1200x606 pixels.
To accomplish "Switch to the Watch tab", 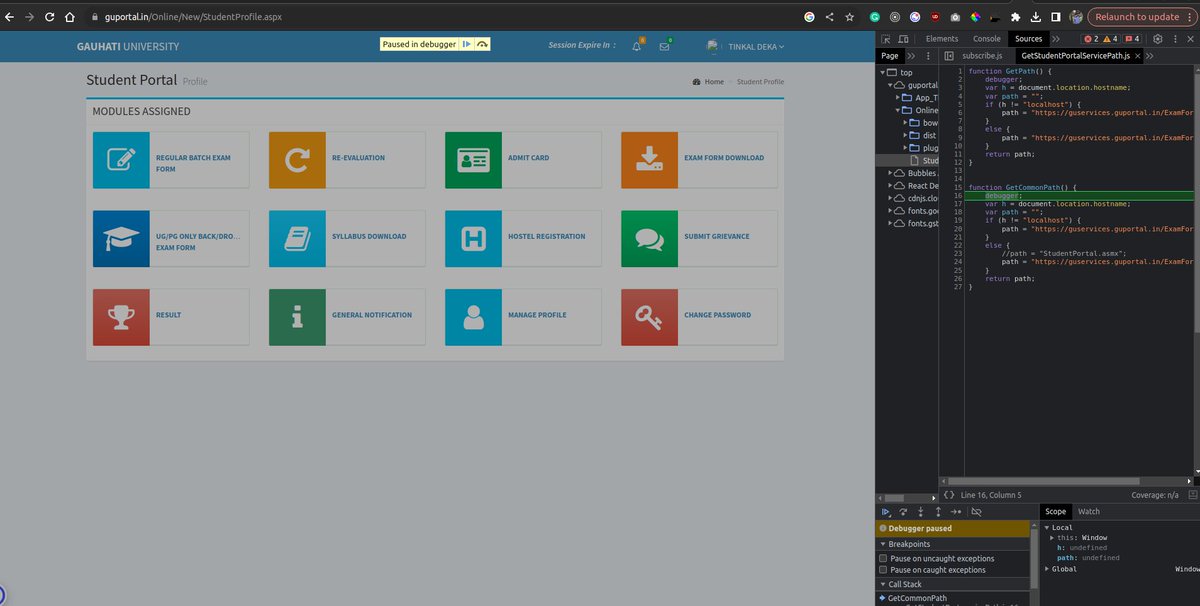I will click(x=1088, y=511).
